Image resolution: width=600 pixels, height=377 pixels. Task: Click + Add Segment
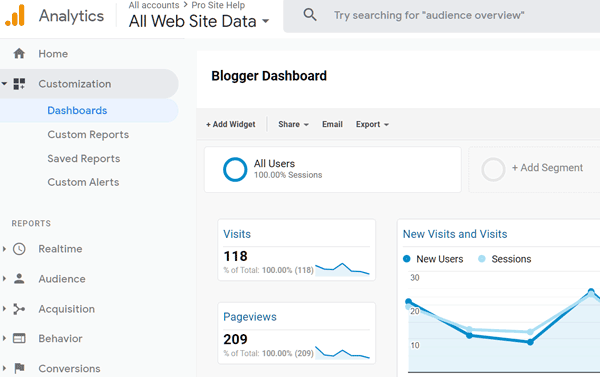(x=547, y=168)
